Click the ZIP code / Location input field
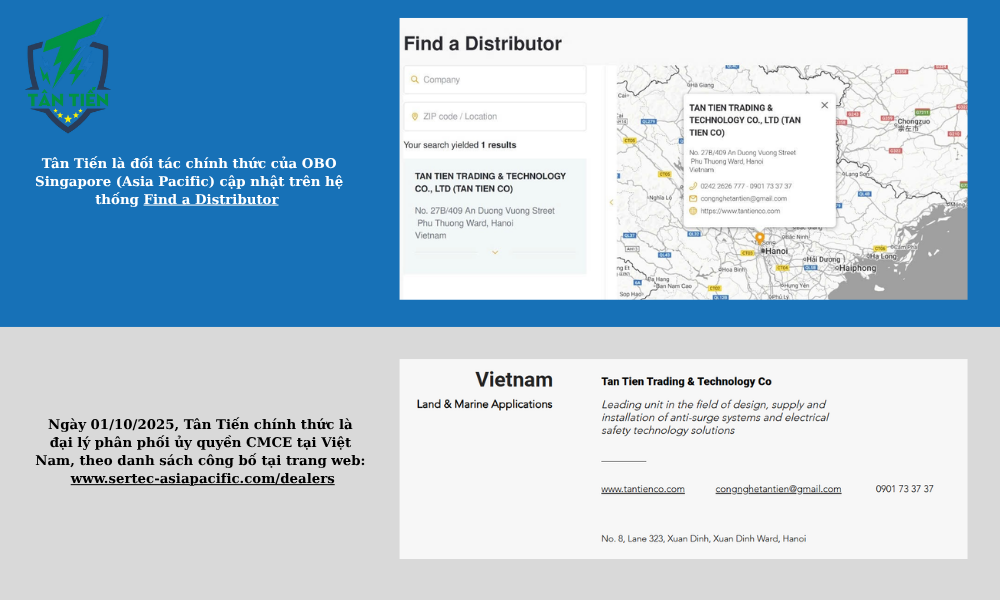Viewport: 1000px width, 600px height. pos(494,116)
